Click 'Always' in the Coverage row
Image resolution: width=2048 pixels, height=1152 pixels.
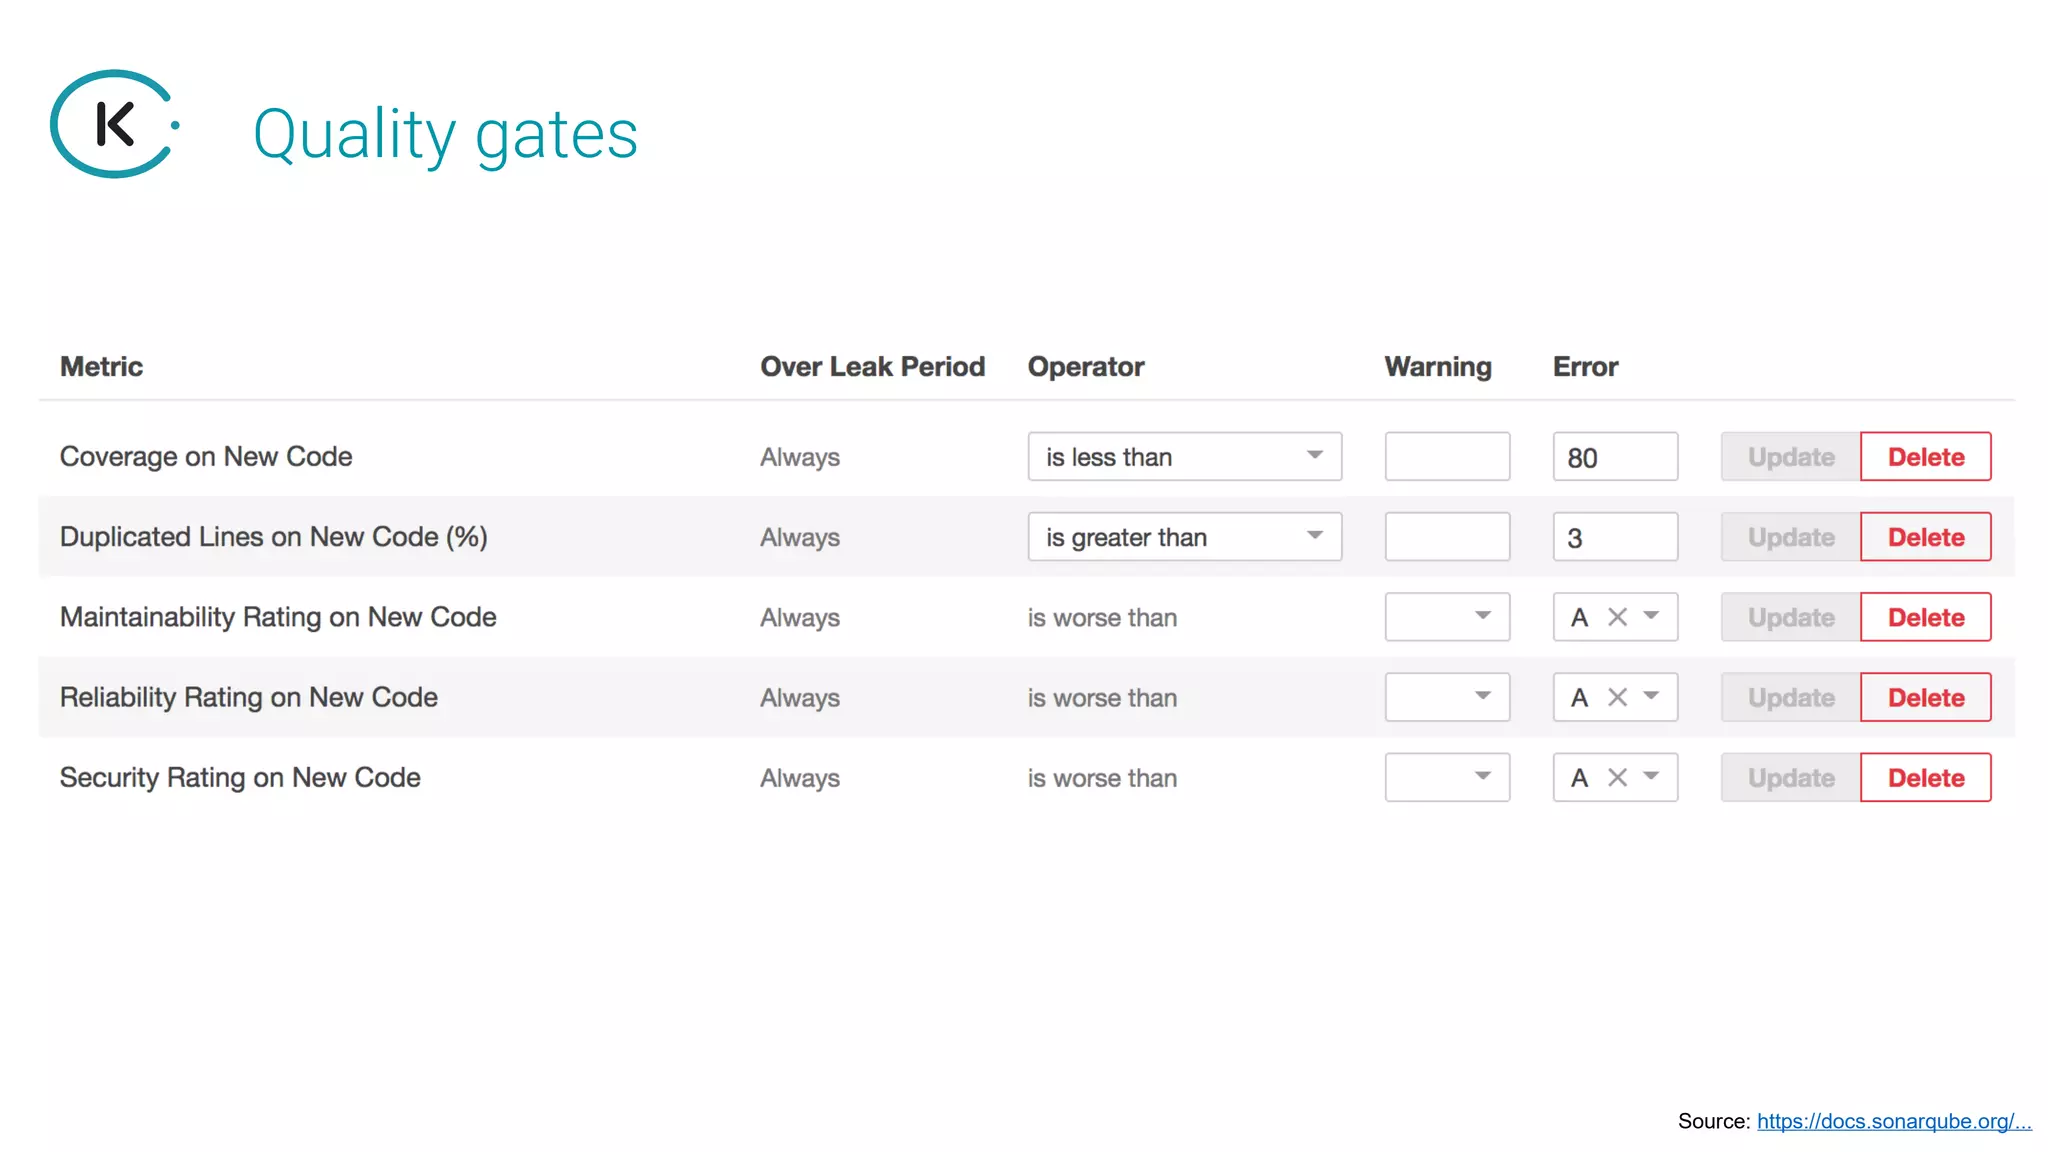800,458
